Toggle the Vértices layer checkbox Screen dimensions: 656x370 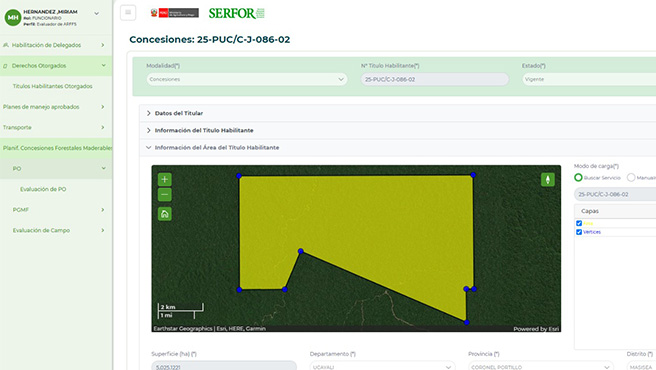tap(579, 232)
